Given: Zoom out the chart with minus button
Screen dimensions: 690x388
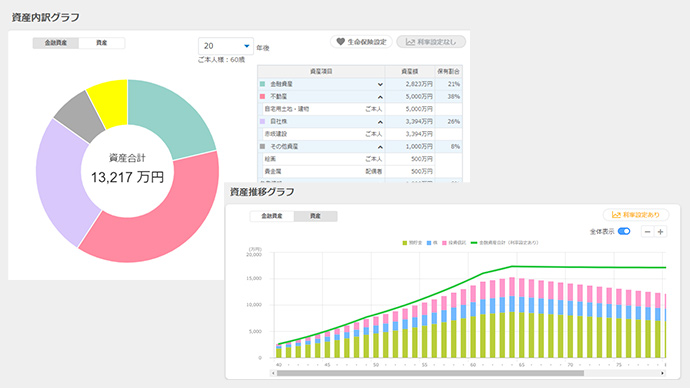Looking at the screenshot, I should tap(647, 232).
